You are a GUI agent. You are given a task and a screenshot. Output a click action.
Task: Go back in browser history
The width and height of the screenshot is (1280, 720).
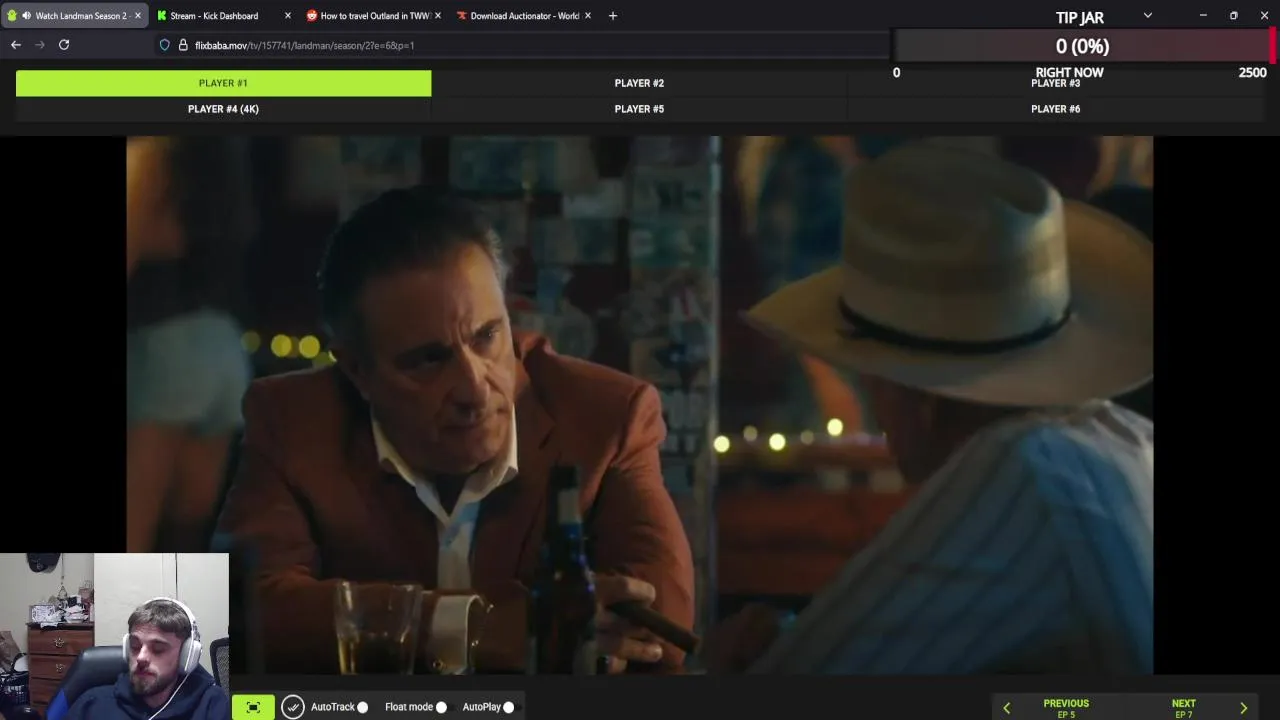click(16, 45)
